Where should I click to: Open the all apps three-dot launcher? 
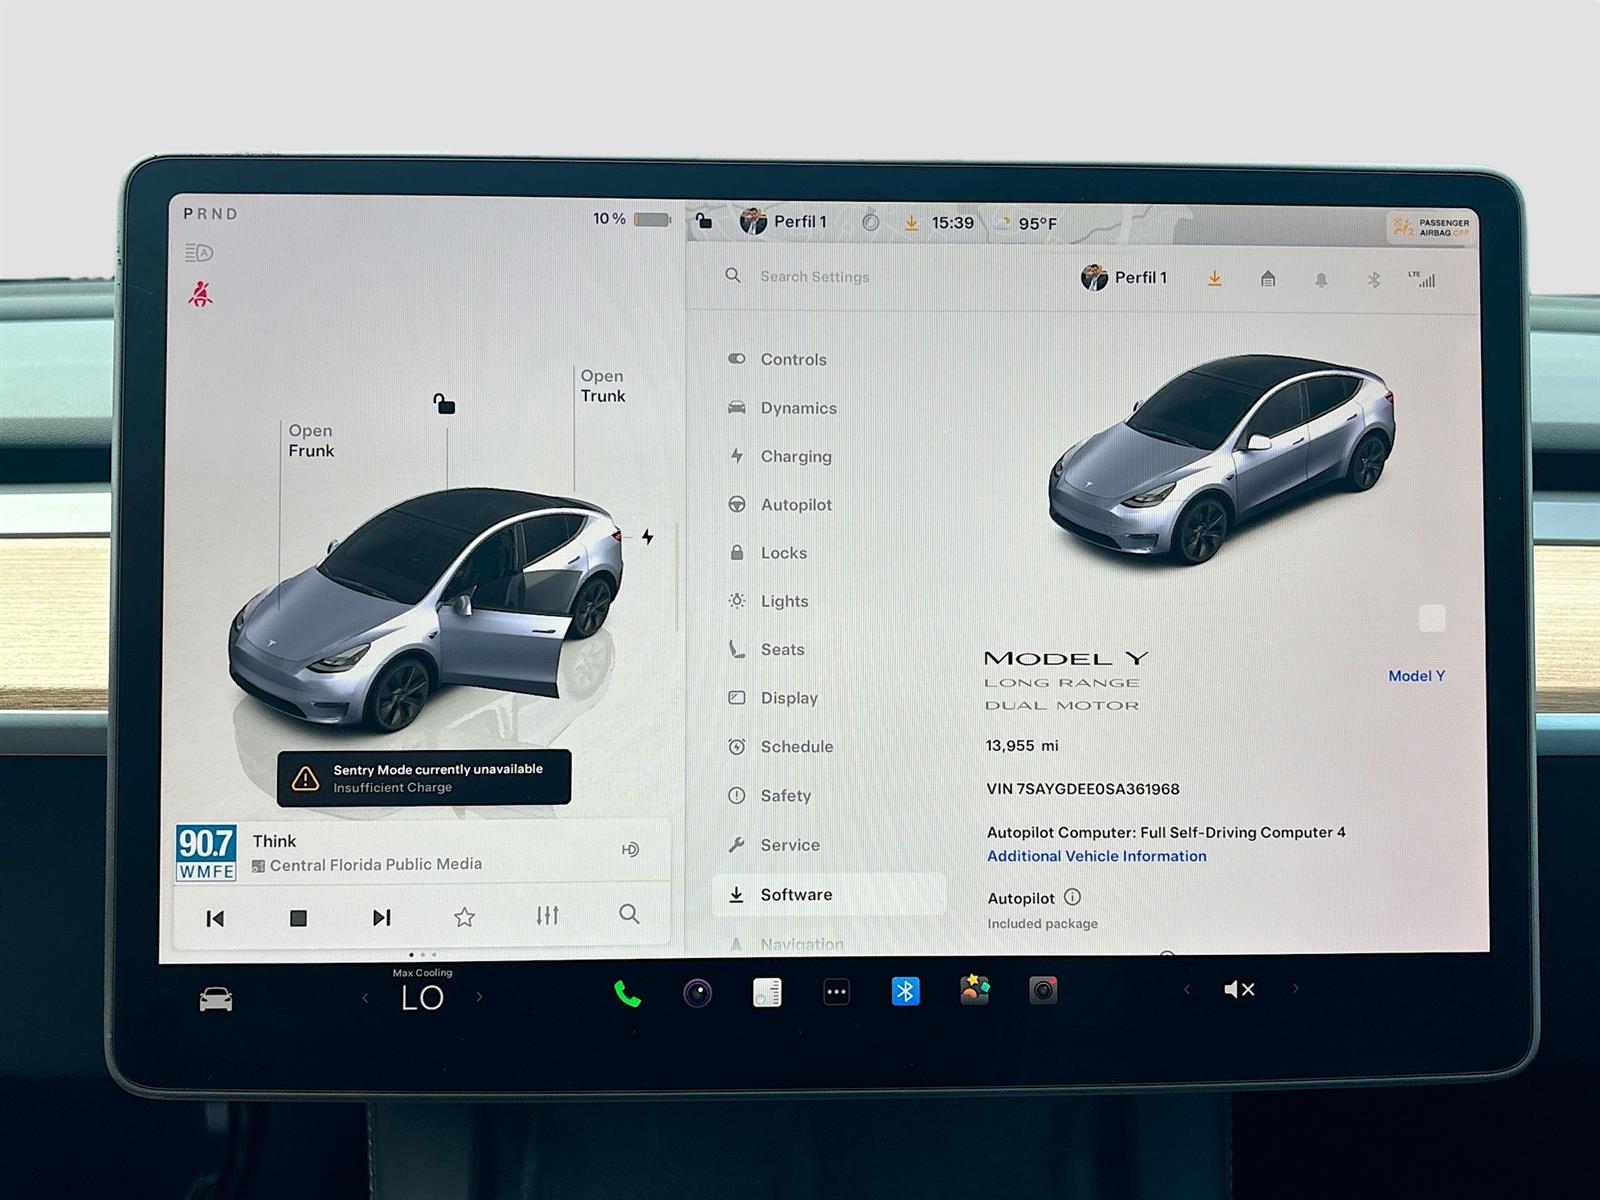pyautogui.click(x=836, y=992)
